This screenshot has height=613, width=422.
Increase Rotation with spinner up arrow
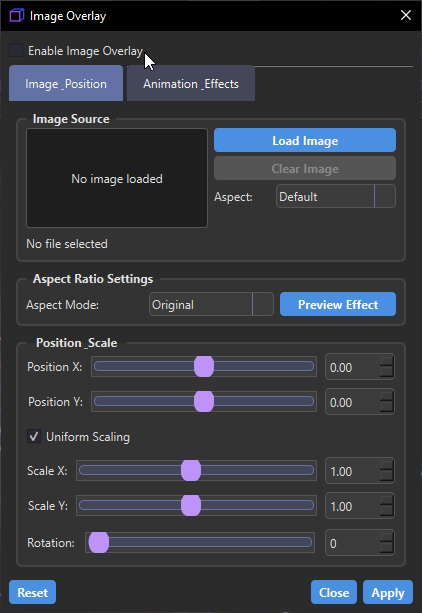pos(387,537)
